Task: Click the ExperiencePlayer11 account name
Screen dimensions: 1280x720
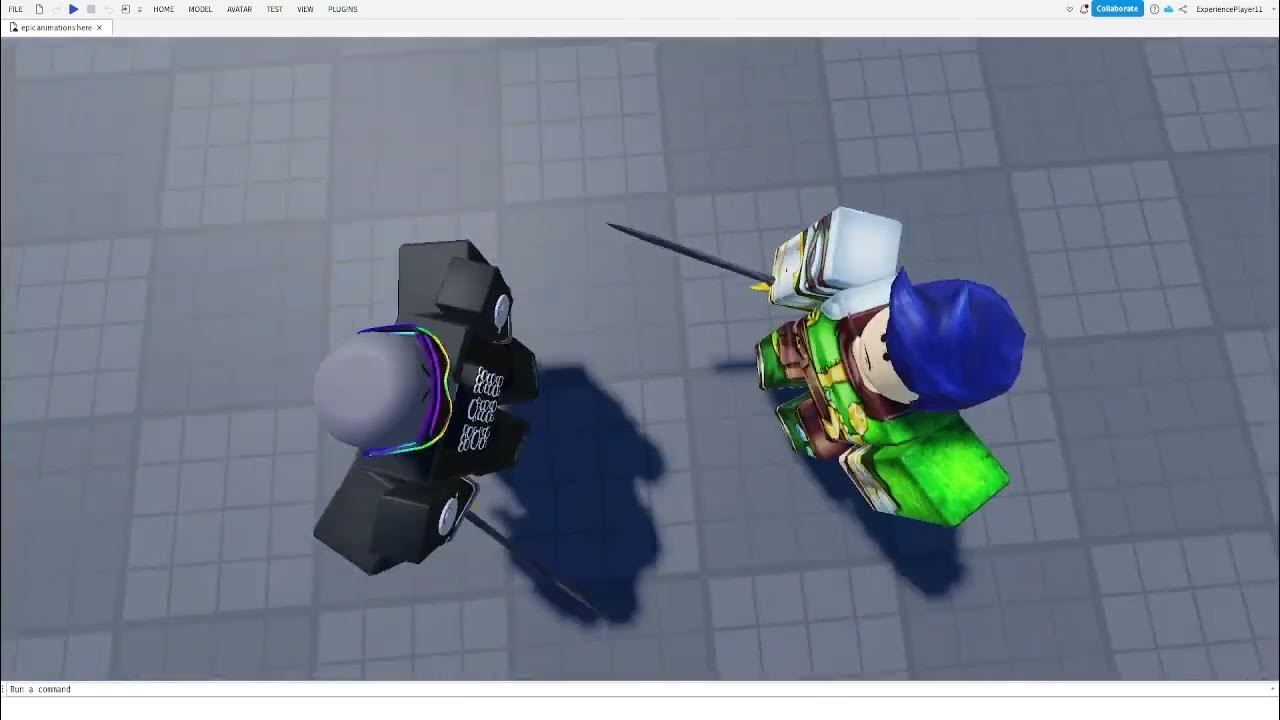Action: (1229, 9)
